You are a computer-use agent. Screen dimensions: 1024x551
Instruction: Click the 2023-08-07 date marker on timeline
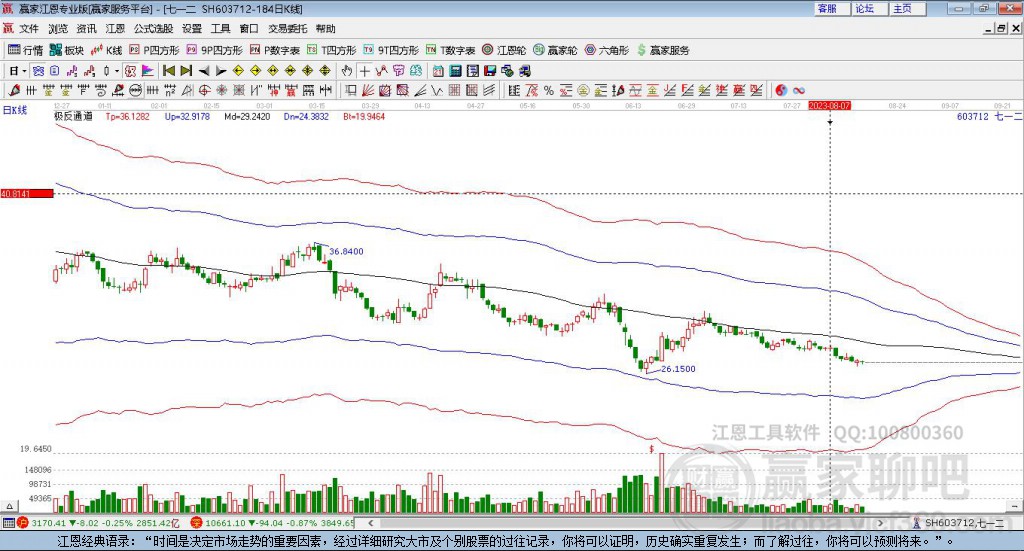tap(830, 104)
